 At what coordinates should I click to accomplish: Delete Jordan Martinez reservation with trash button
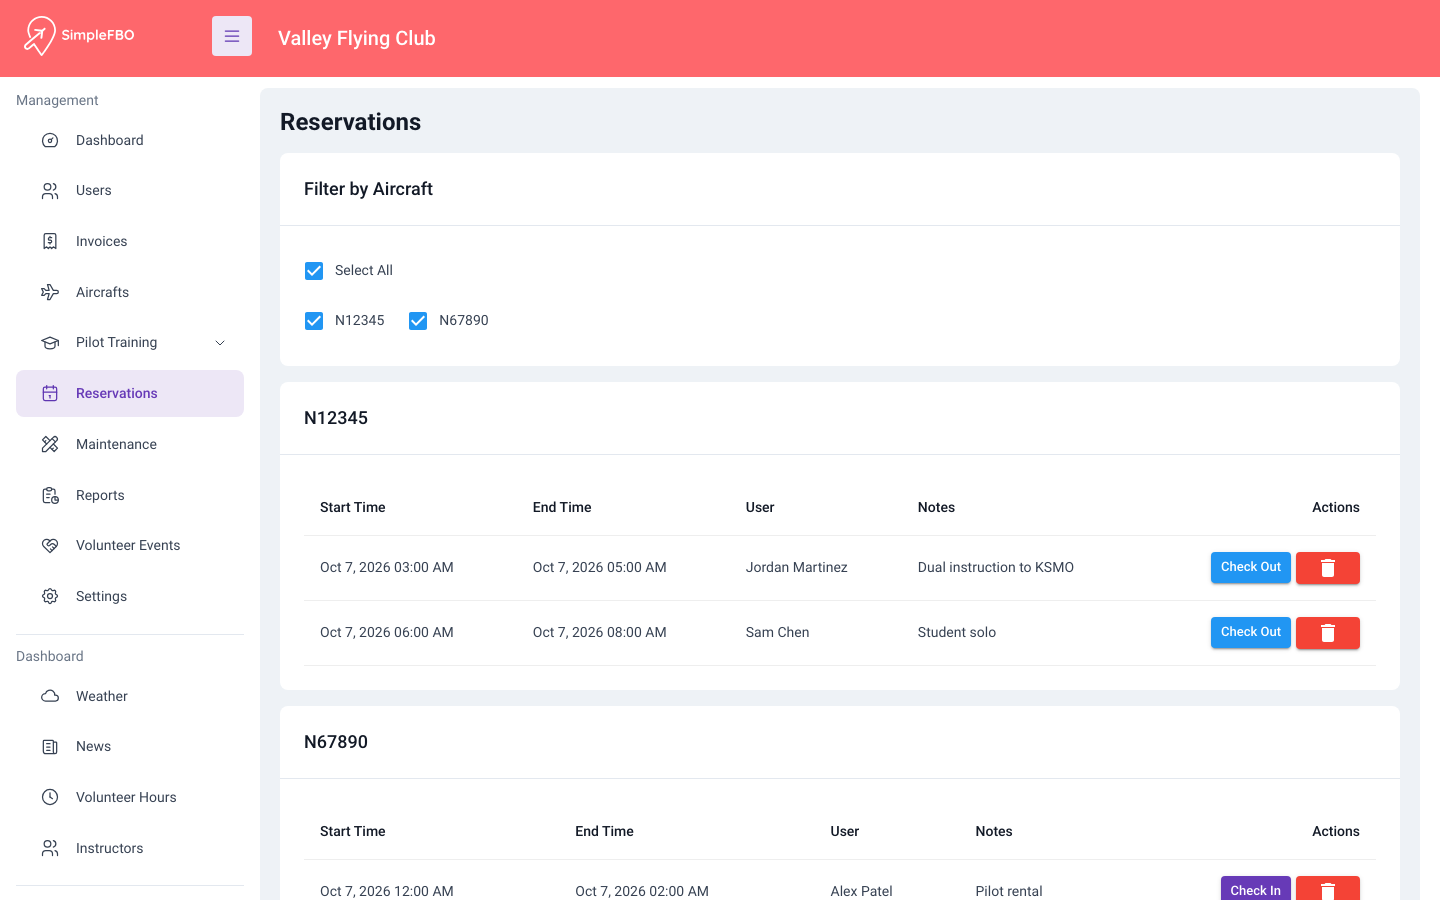point(1328,568)
